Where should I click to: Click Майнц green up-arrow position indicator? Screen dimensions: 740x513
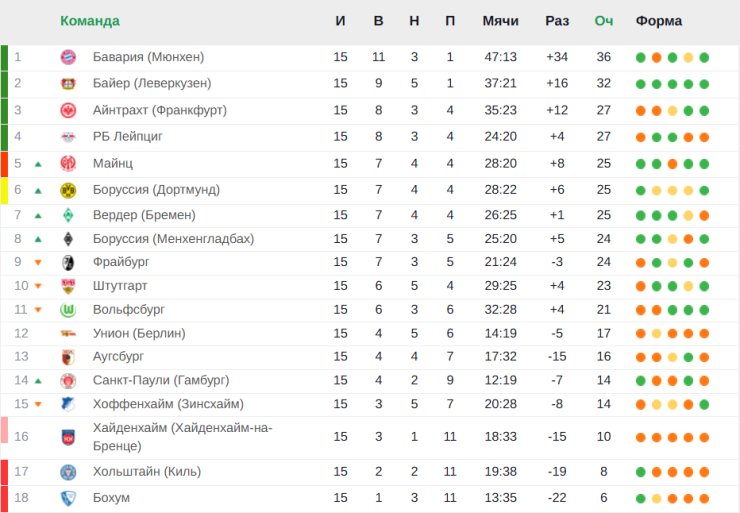(38, 164)
